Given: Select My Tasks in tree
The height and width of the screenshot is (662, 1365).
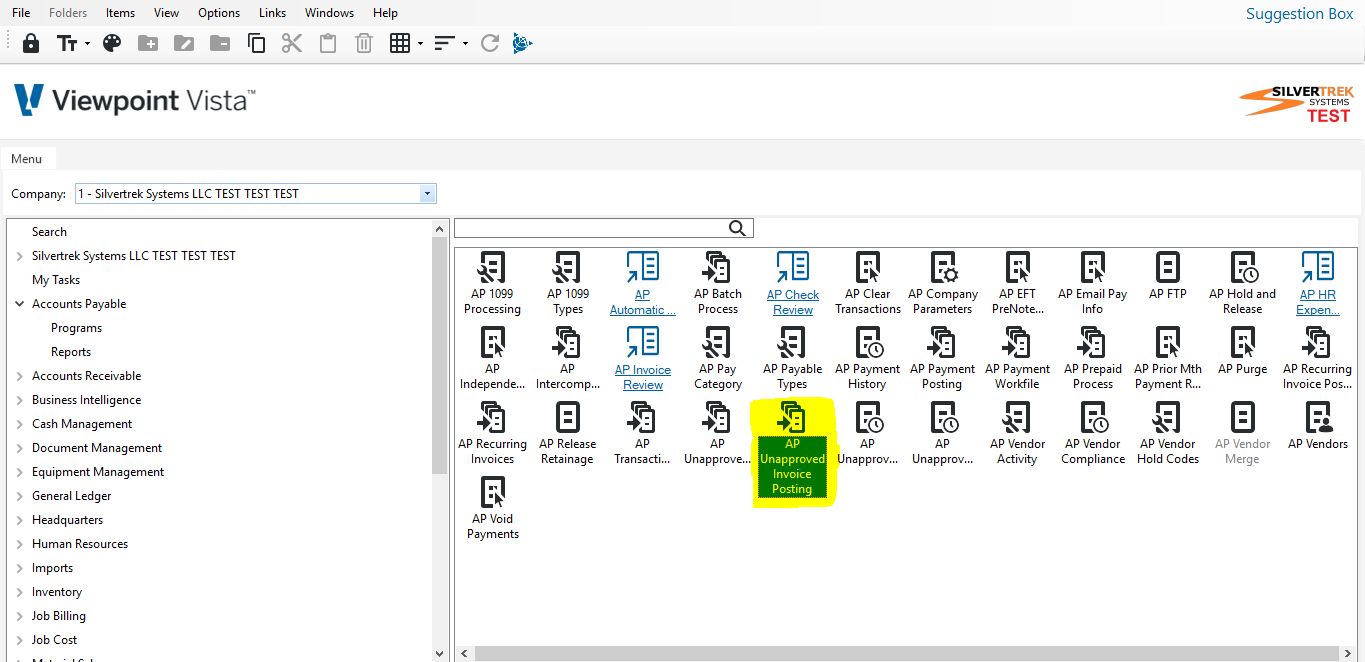Looking at the screenshot, I should point(56,280).
